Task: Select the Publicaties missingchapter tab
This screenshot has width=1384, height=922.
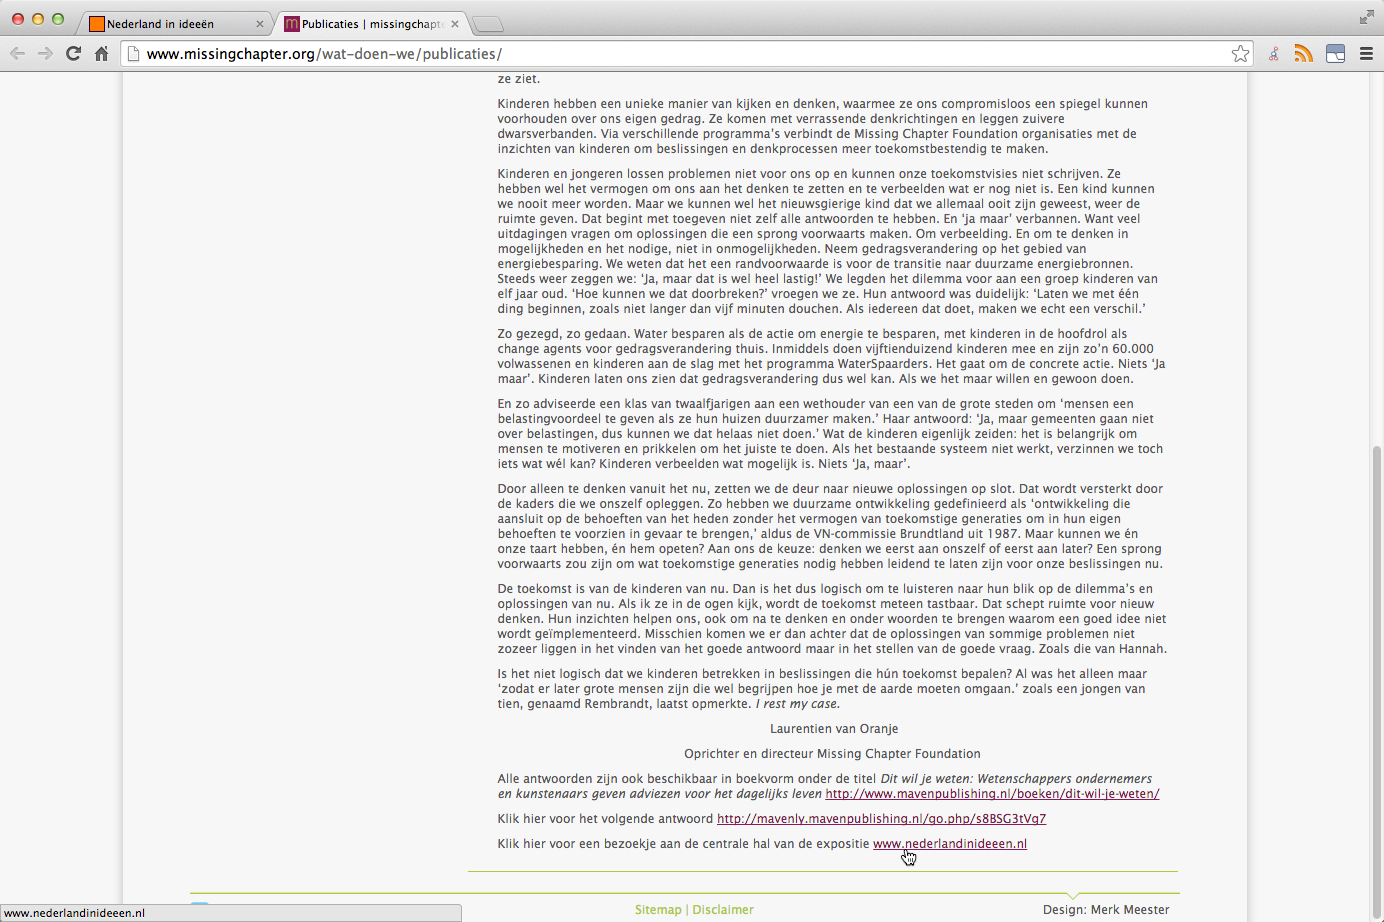Action: click(x=365, y=24)
